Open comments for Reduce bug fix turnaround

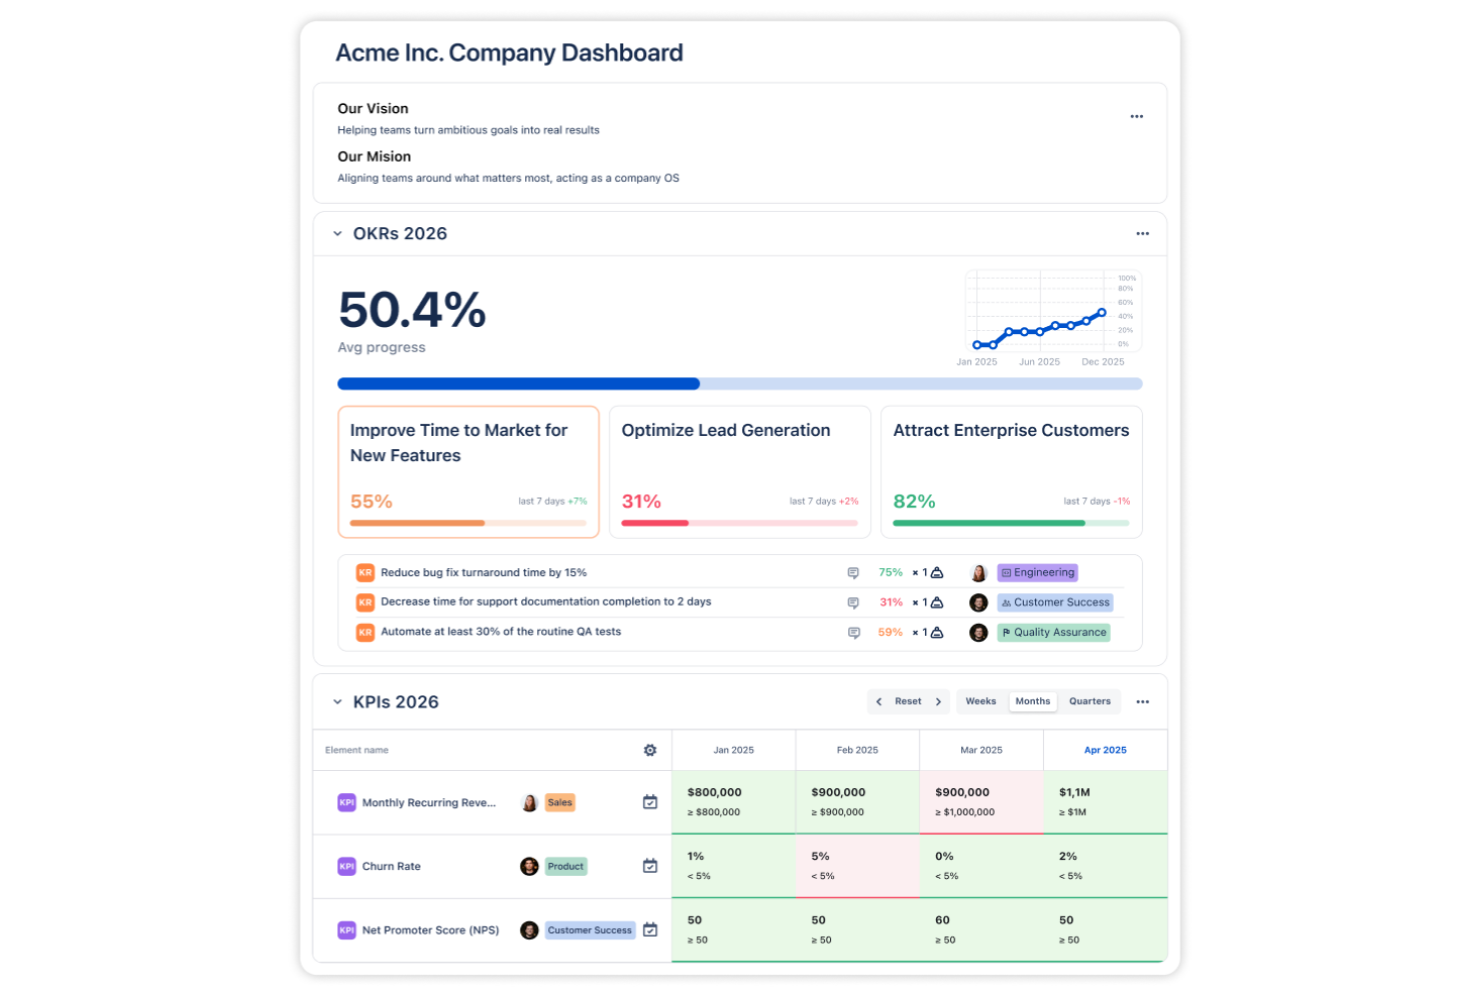tap(853, 573)
